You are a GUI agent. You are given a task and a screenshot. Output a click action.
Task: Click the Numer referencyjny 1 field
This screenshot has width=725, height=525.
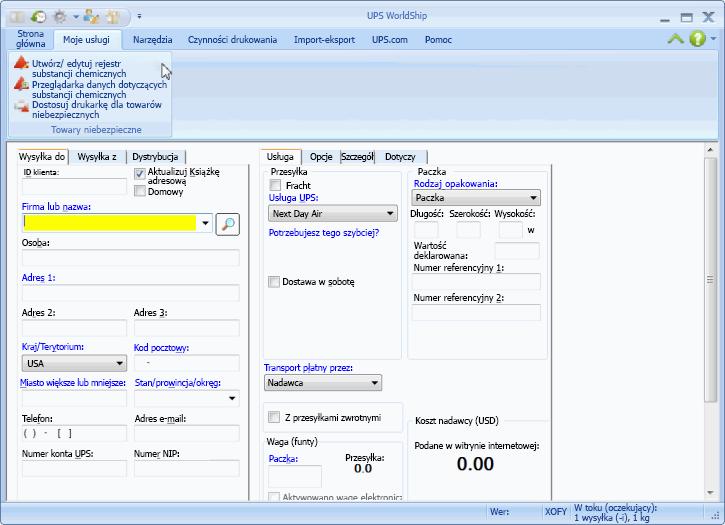coord(476,281)
